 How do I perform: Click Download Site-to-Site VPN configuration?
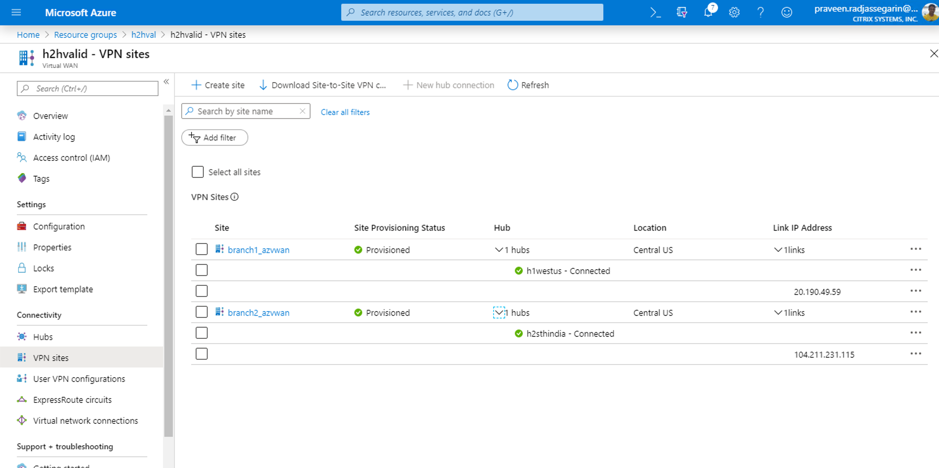pyautogui.click(x=323, y=85)
